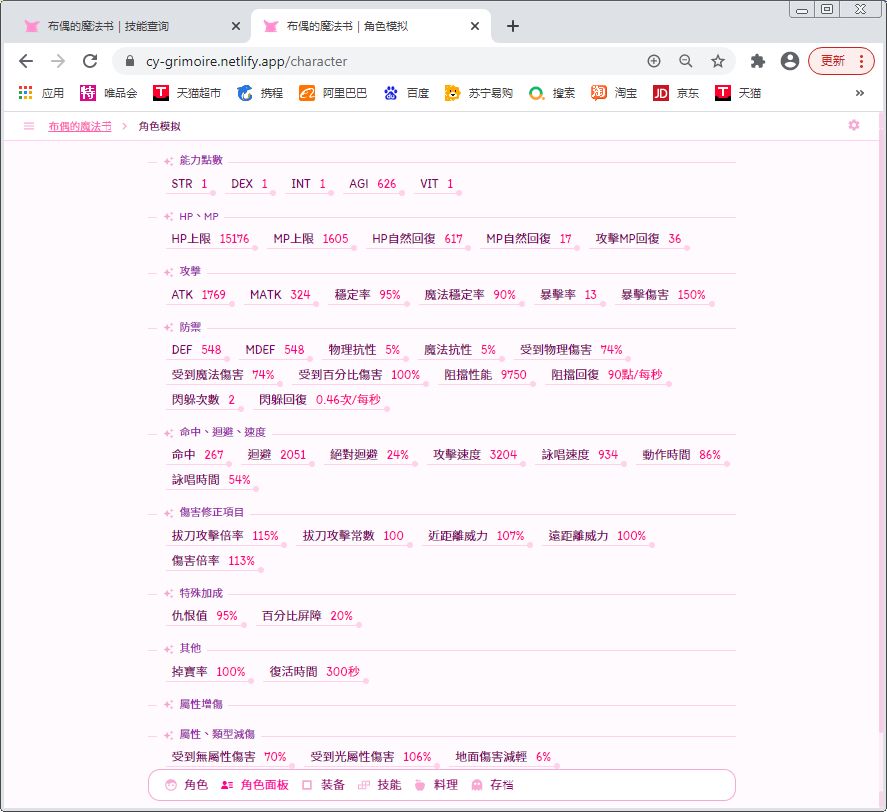This screenshot has height=812, width=887.
Task: Click the 更新 update button
Action: pos(832,61)
